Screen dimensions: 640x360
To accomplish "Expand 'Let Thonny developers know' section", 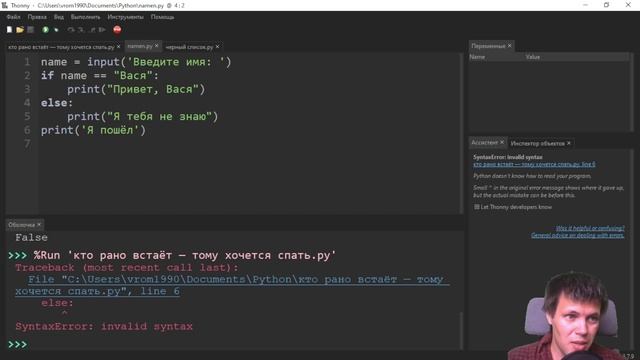I will point(513,207).
